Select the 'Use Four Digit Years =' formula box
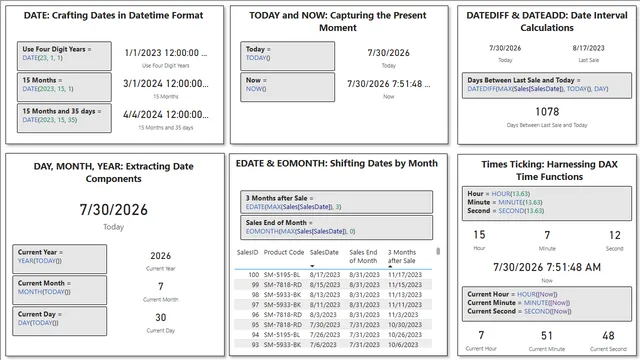The height and width of the screenshot is (360, 640). coord(64,56)
